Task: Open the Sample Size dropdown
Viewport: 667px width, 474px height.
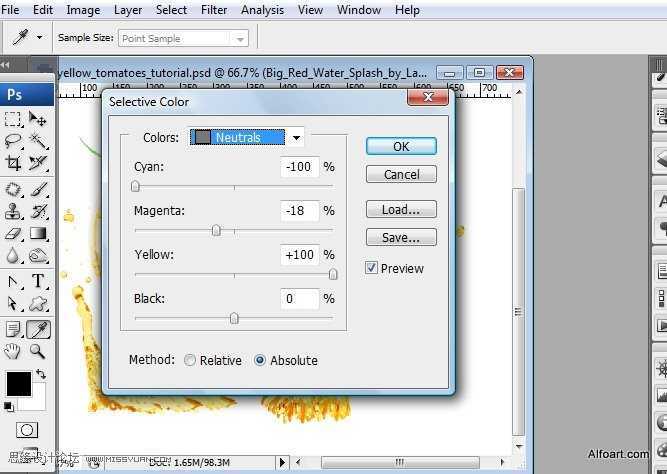Action: (183, 38)
